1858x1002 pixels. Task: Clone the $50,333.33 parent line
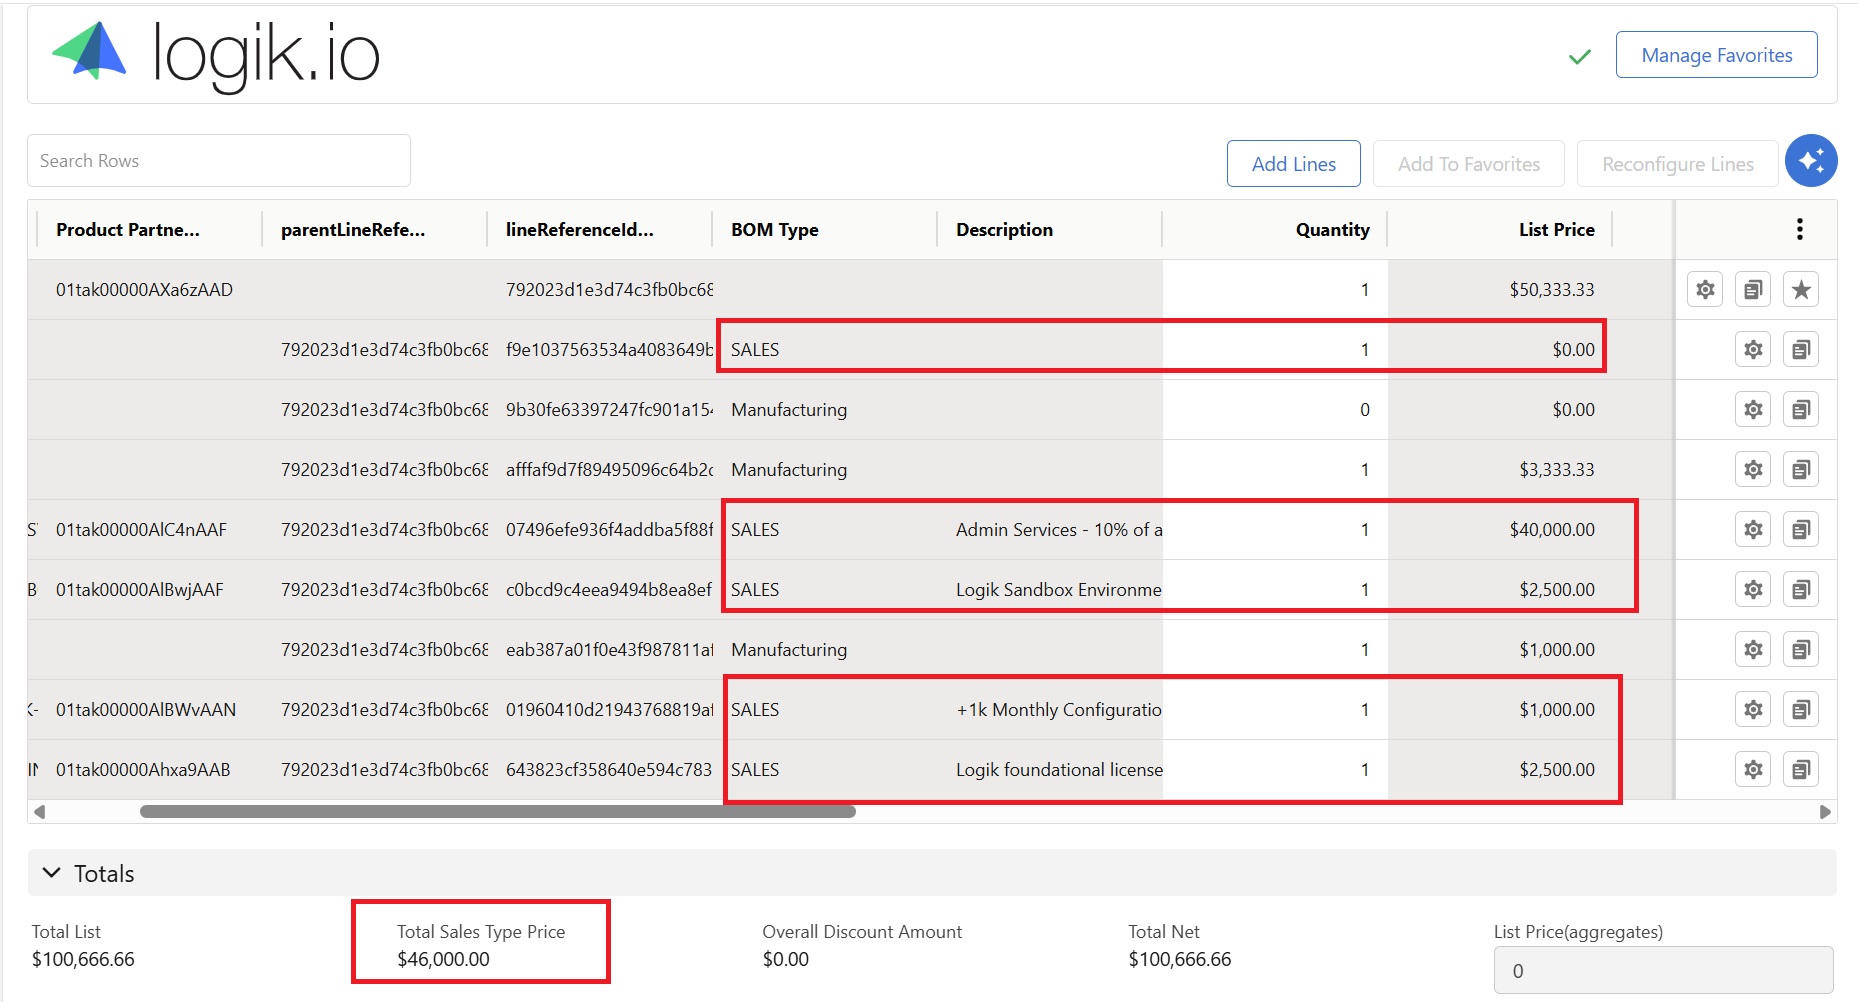(x=1753, y=290)
